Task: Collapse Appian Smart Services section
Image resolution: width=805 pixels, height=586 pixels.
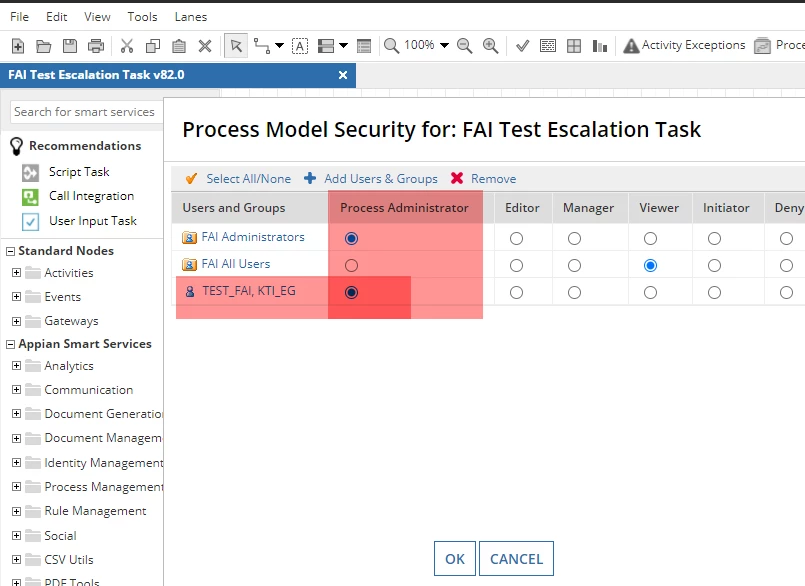Action: pyautogui.click(x=10, y=345)
